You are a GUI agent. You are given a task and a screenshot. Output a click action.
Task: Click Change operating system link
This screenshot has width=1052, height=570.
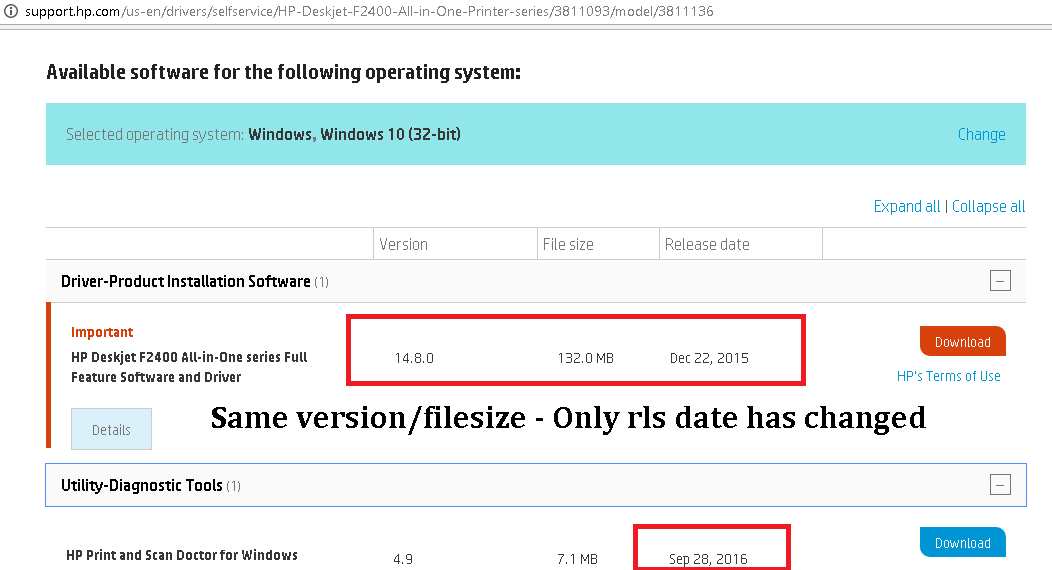point(982,134)
